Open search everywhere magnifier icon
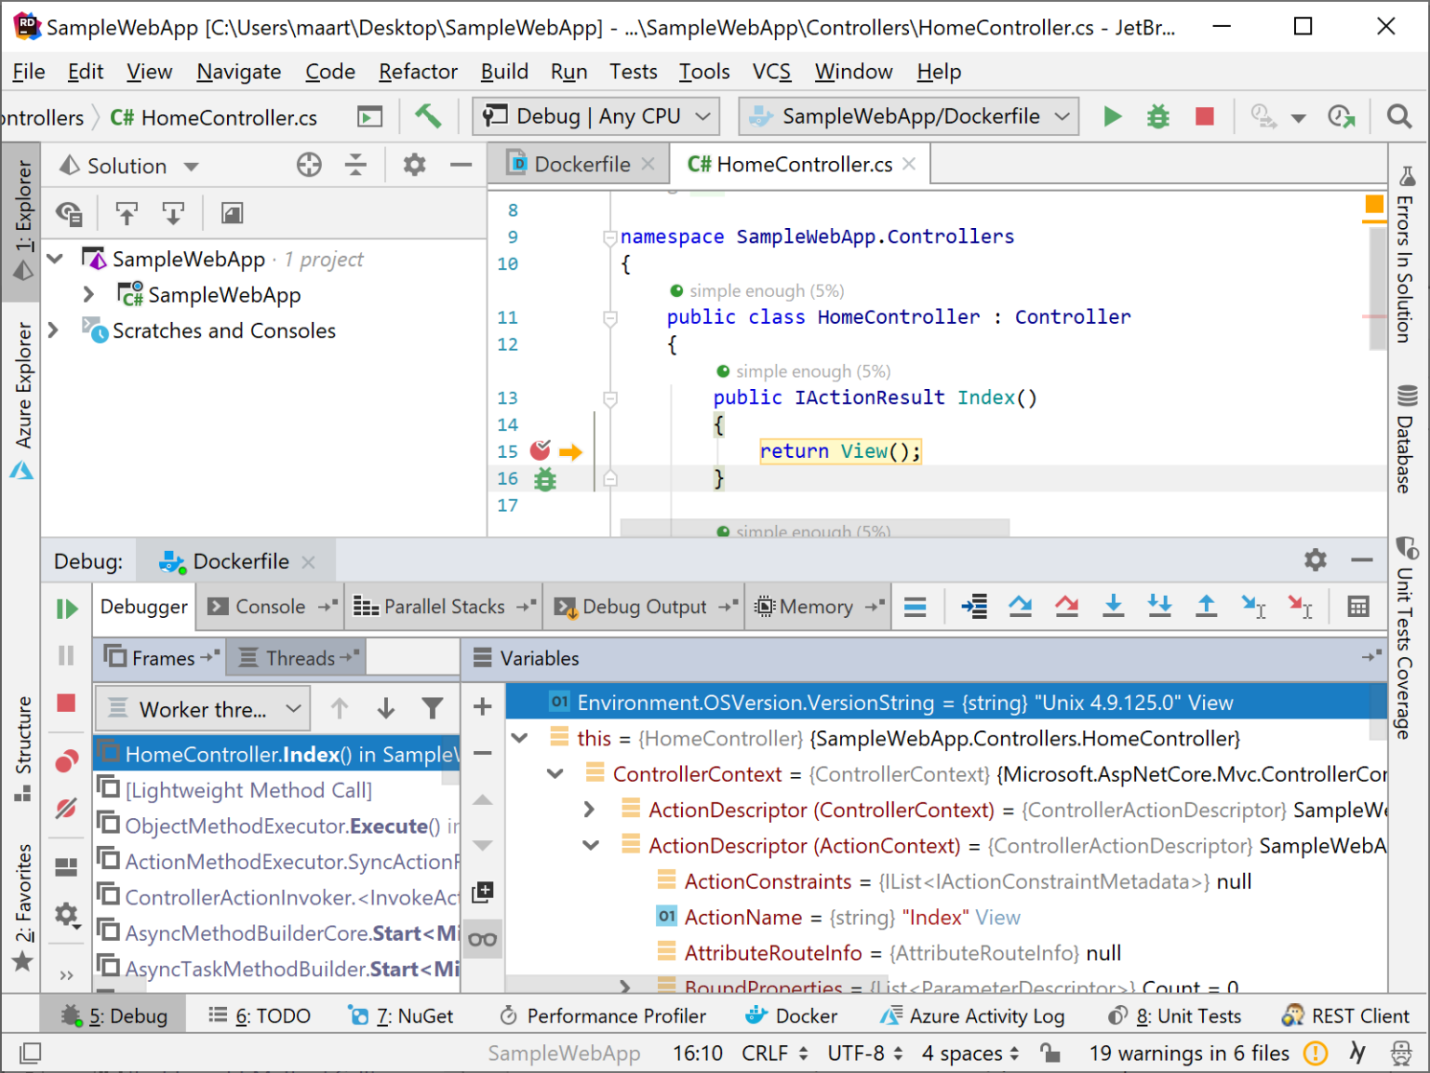This screenshot has width=1430, height=1073. pos(1399,117)
